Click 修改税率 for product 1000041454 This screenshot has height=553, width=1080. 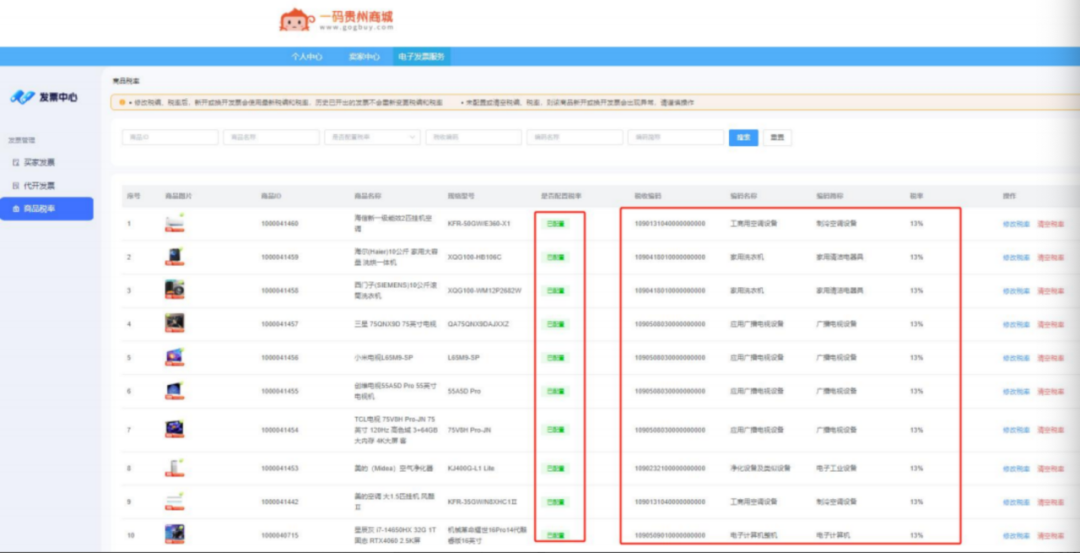tap(1016, 430)
